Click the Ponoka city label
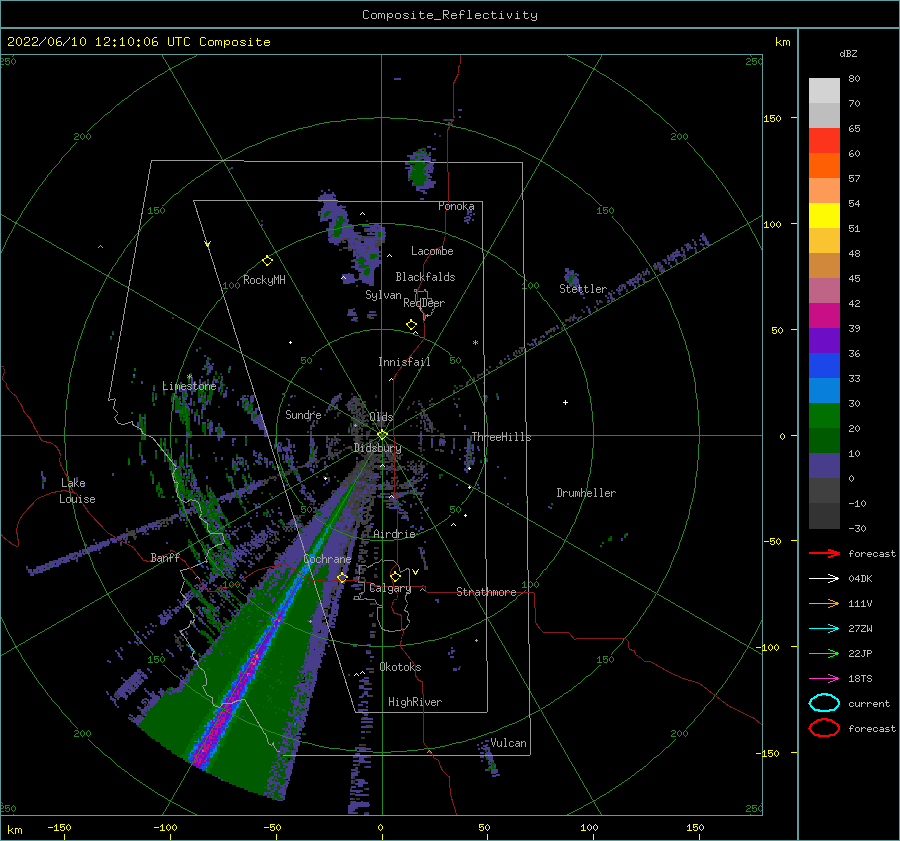 (456, 206)
